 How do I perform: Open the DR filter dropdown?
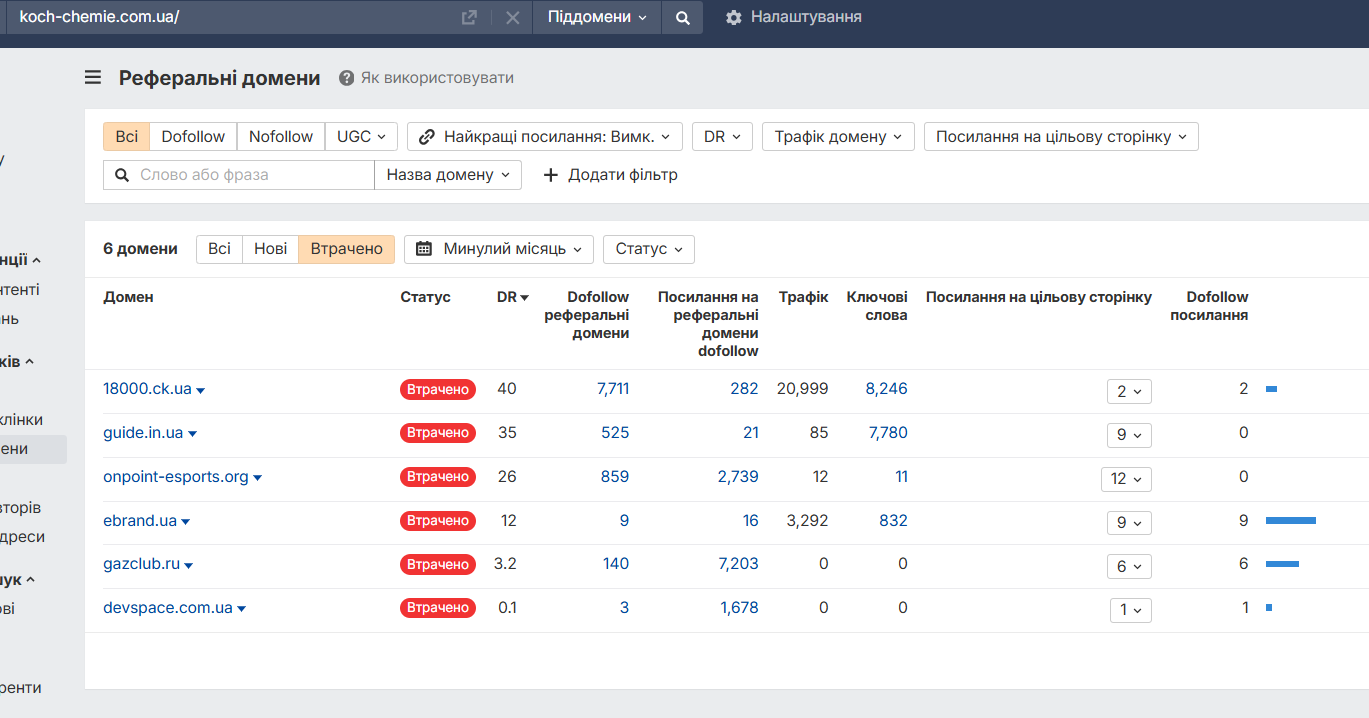(722, 137)
